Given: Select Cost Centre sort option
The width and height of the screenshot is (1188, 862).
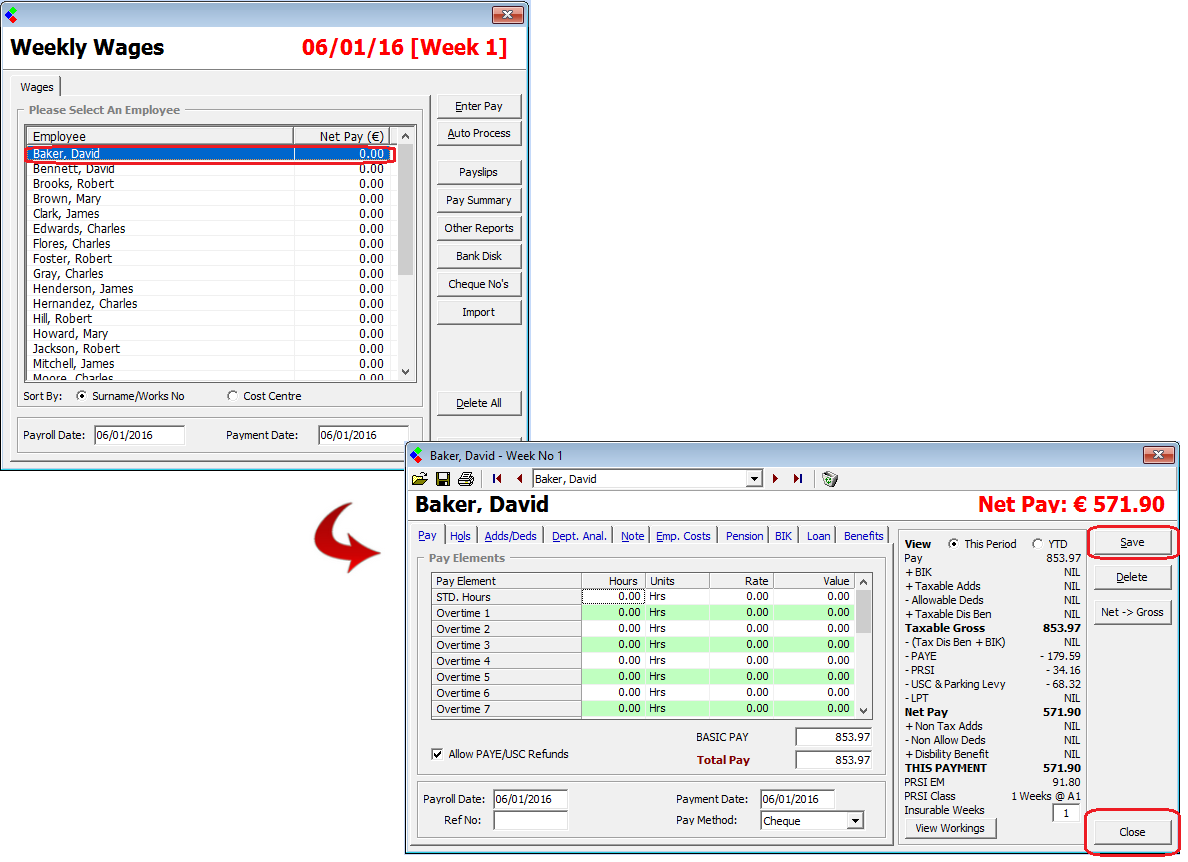Looking at the screenshot, I should [233, 396].
